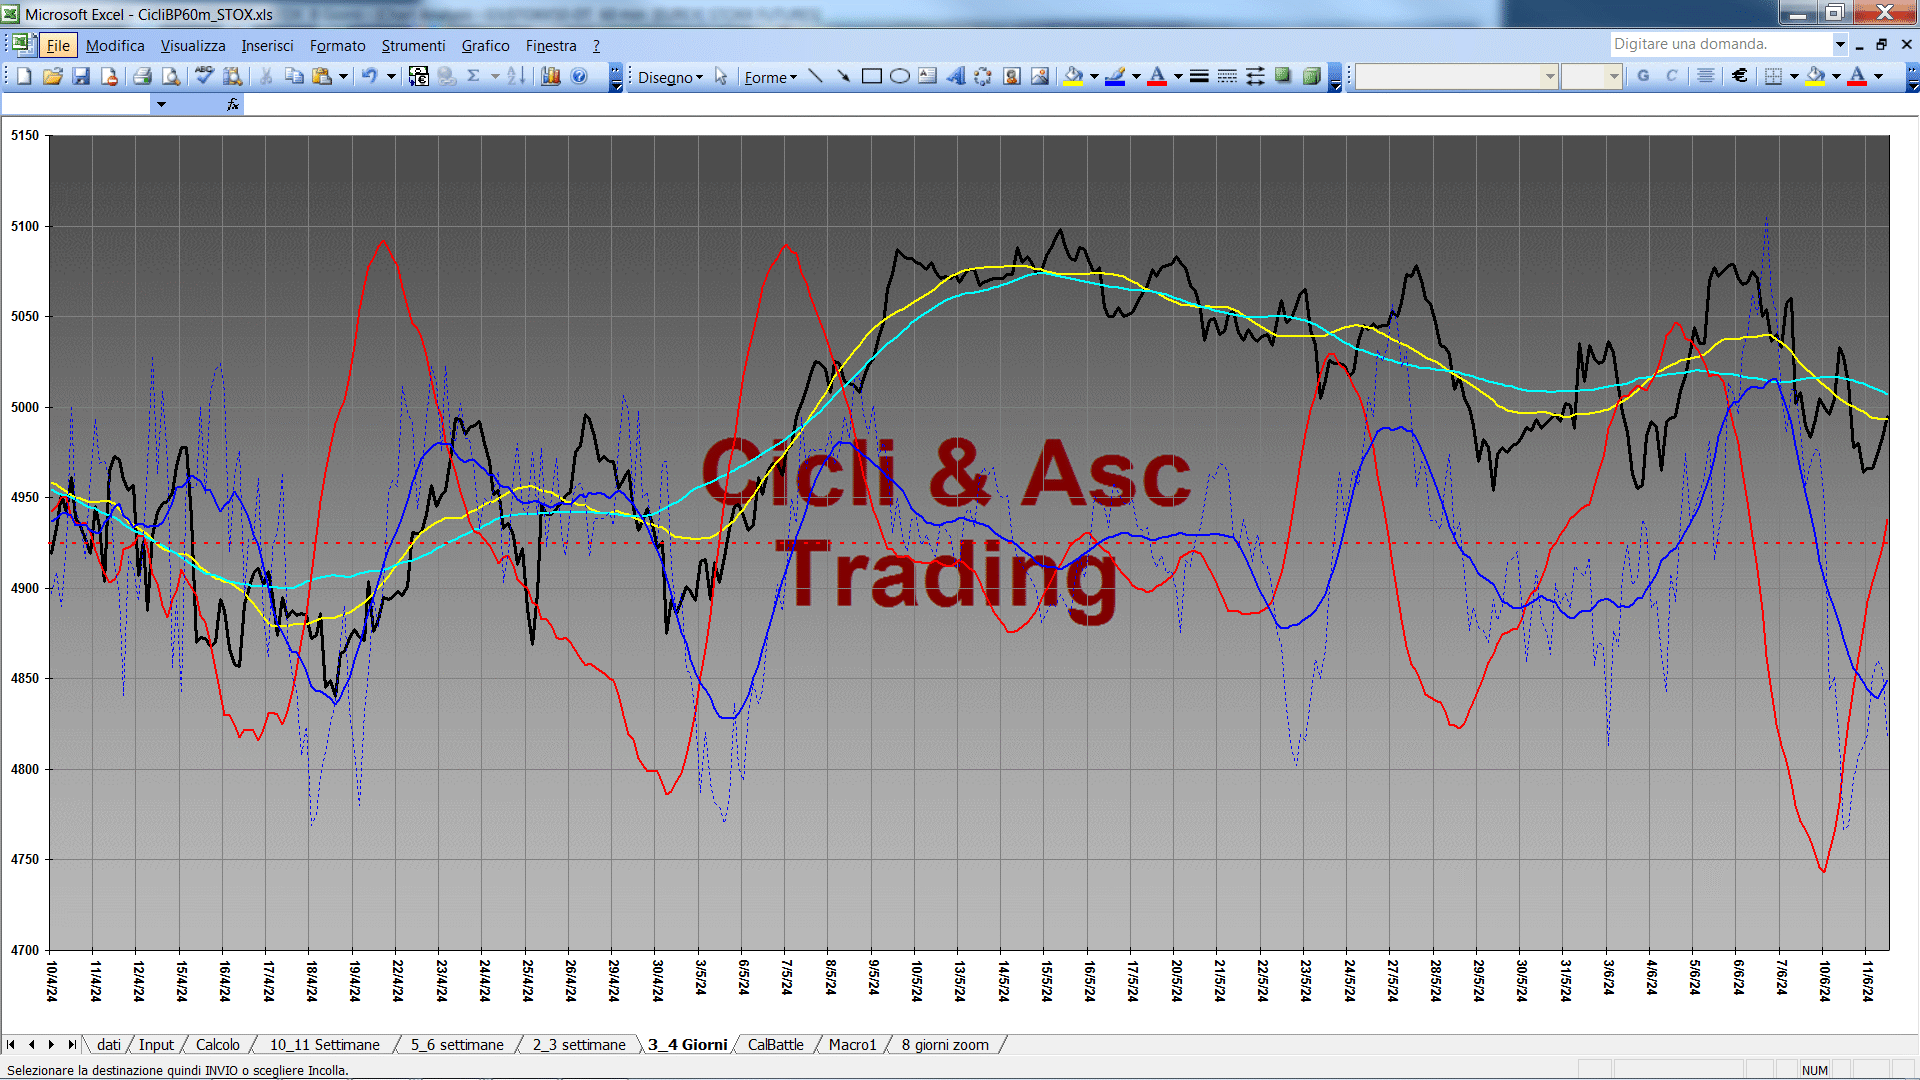Image resolution: width=1920 pixels, height=1080 pixels.
Task: Insert Clip Art
Action: point(1011,76)
